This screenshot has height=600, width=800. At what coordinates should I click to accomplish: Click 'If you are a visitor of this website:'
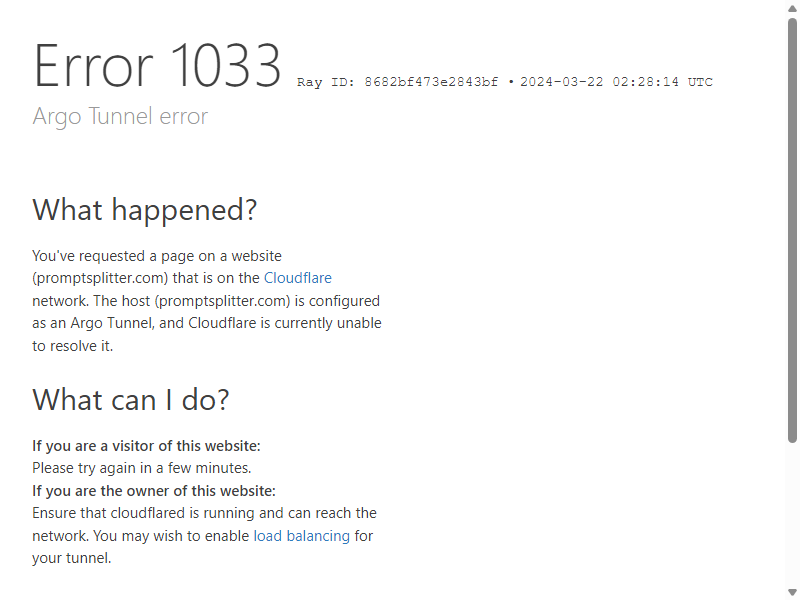click(x=146, y=446)
